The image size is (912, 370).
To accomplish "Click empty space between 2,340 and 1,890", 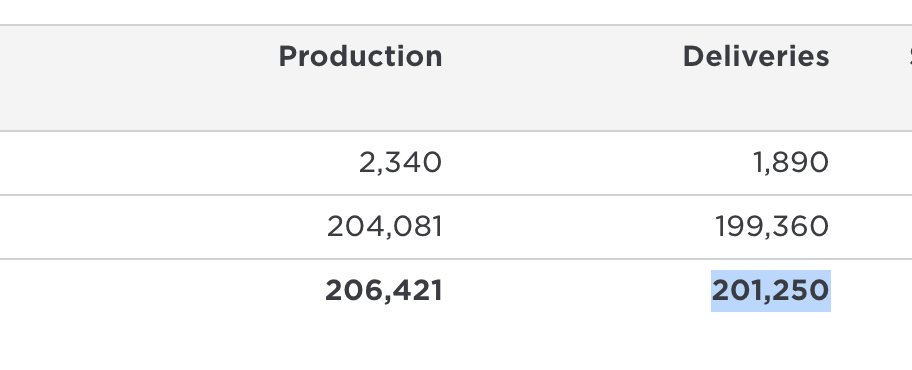I will (x=597, y=163).
